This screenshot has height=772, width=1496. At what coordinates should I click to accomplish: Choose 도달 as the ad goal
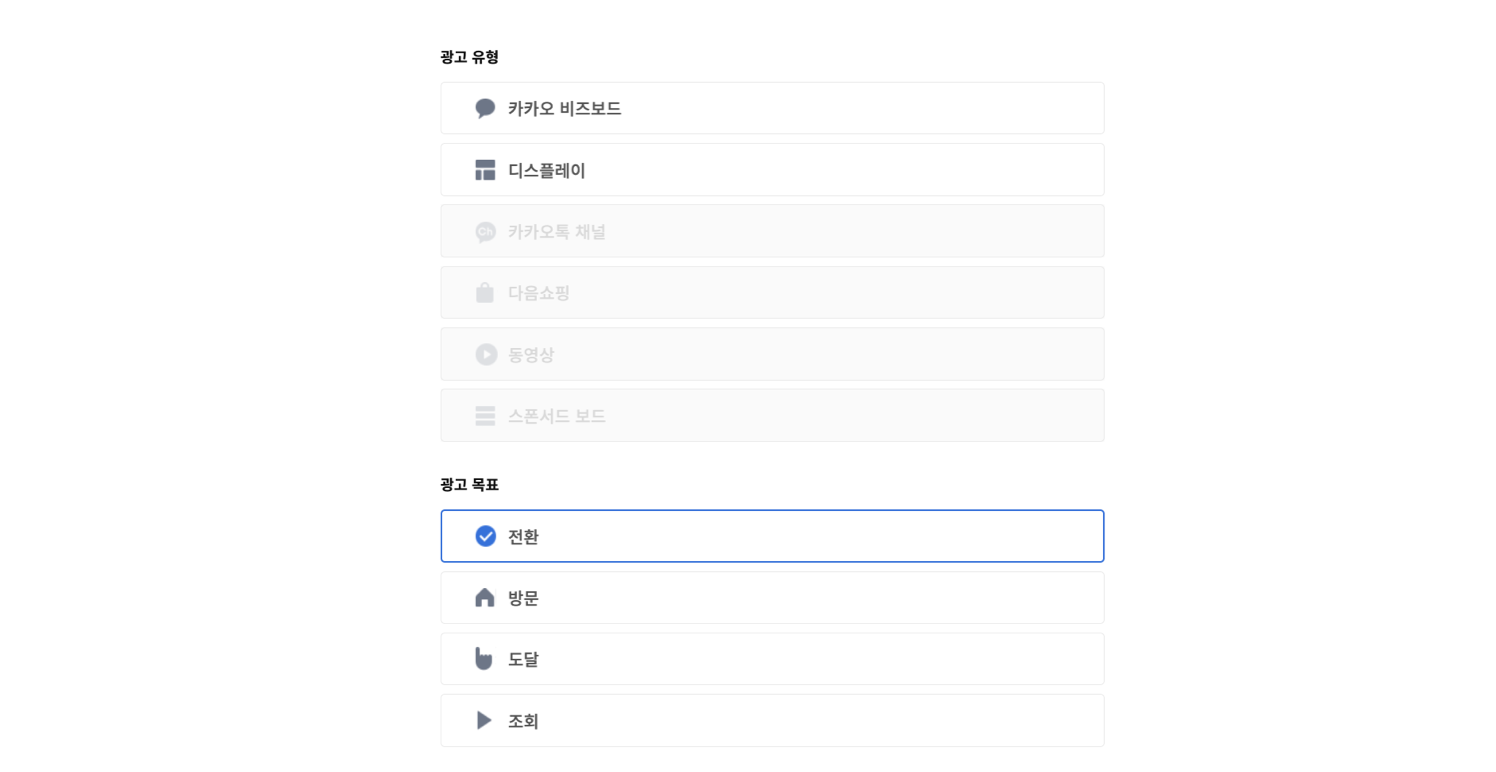point(772,659)
